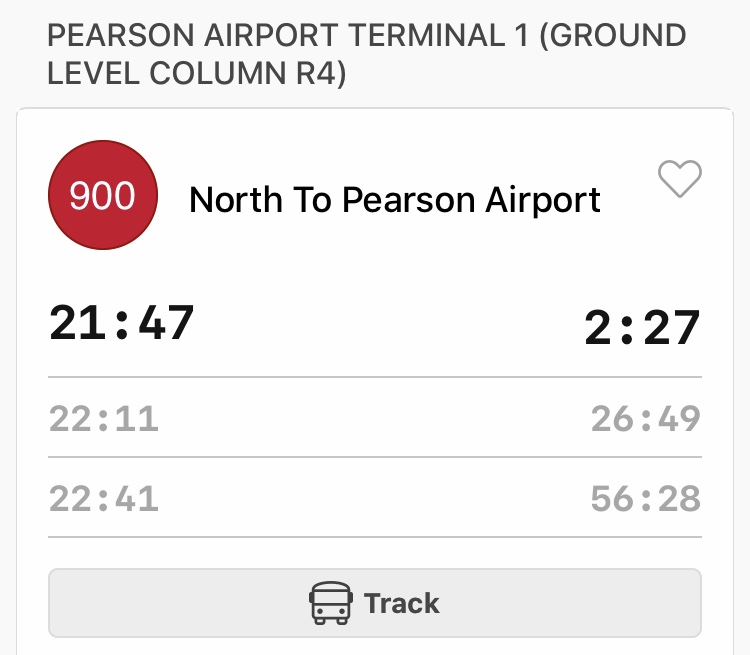Click the Track button

coord(375,603)
